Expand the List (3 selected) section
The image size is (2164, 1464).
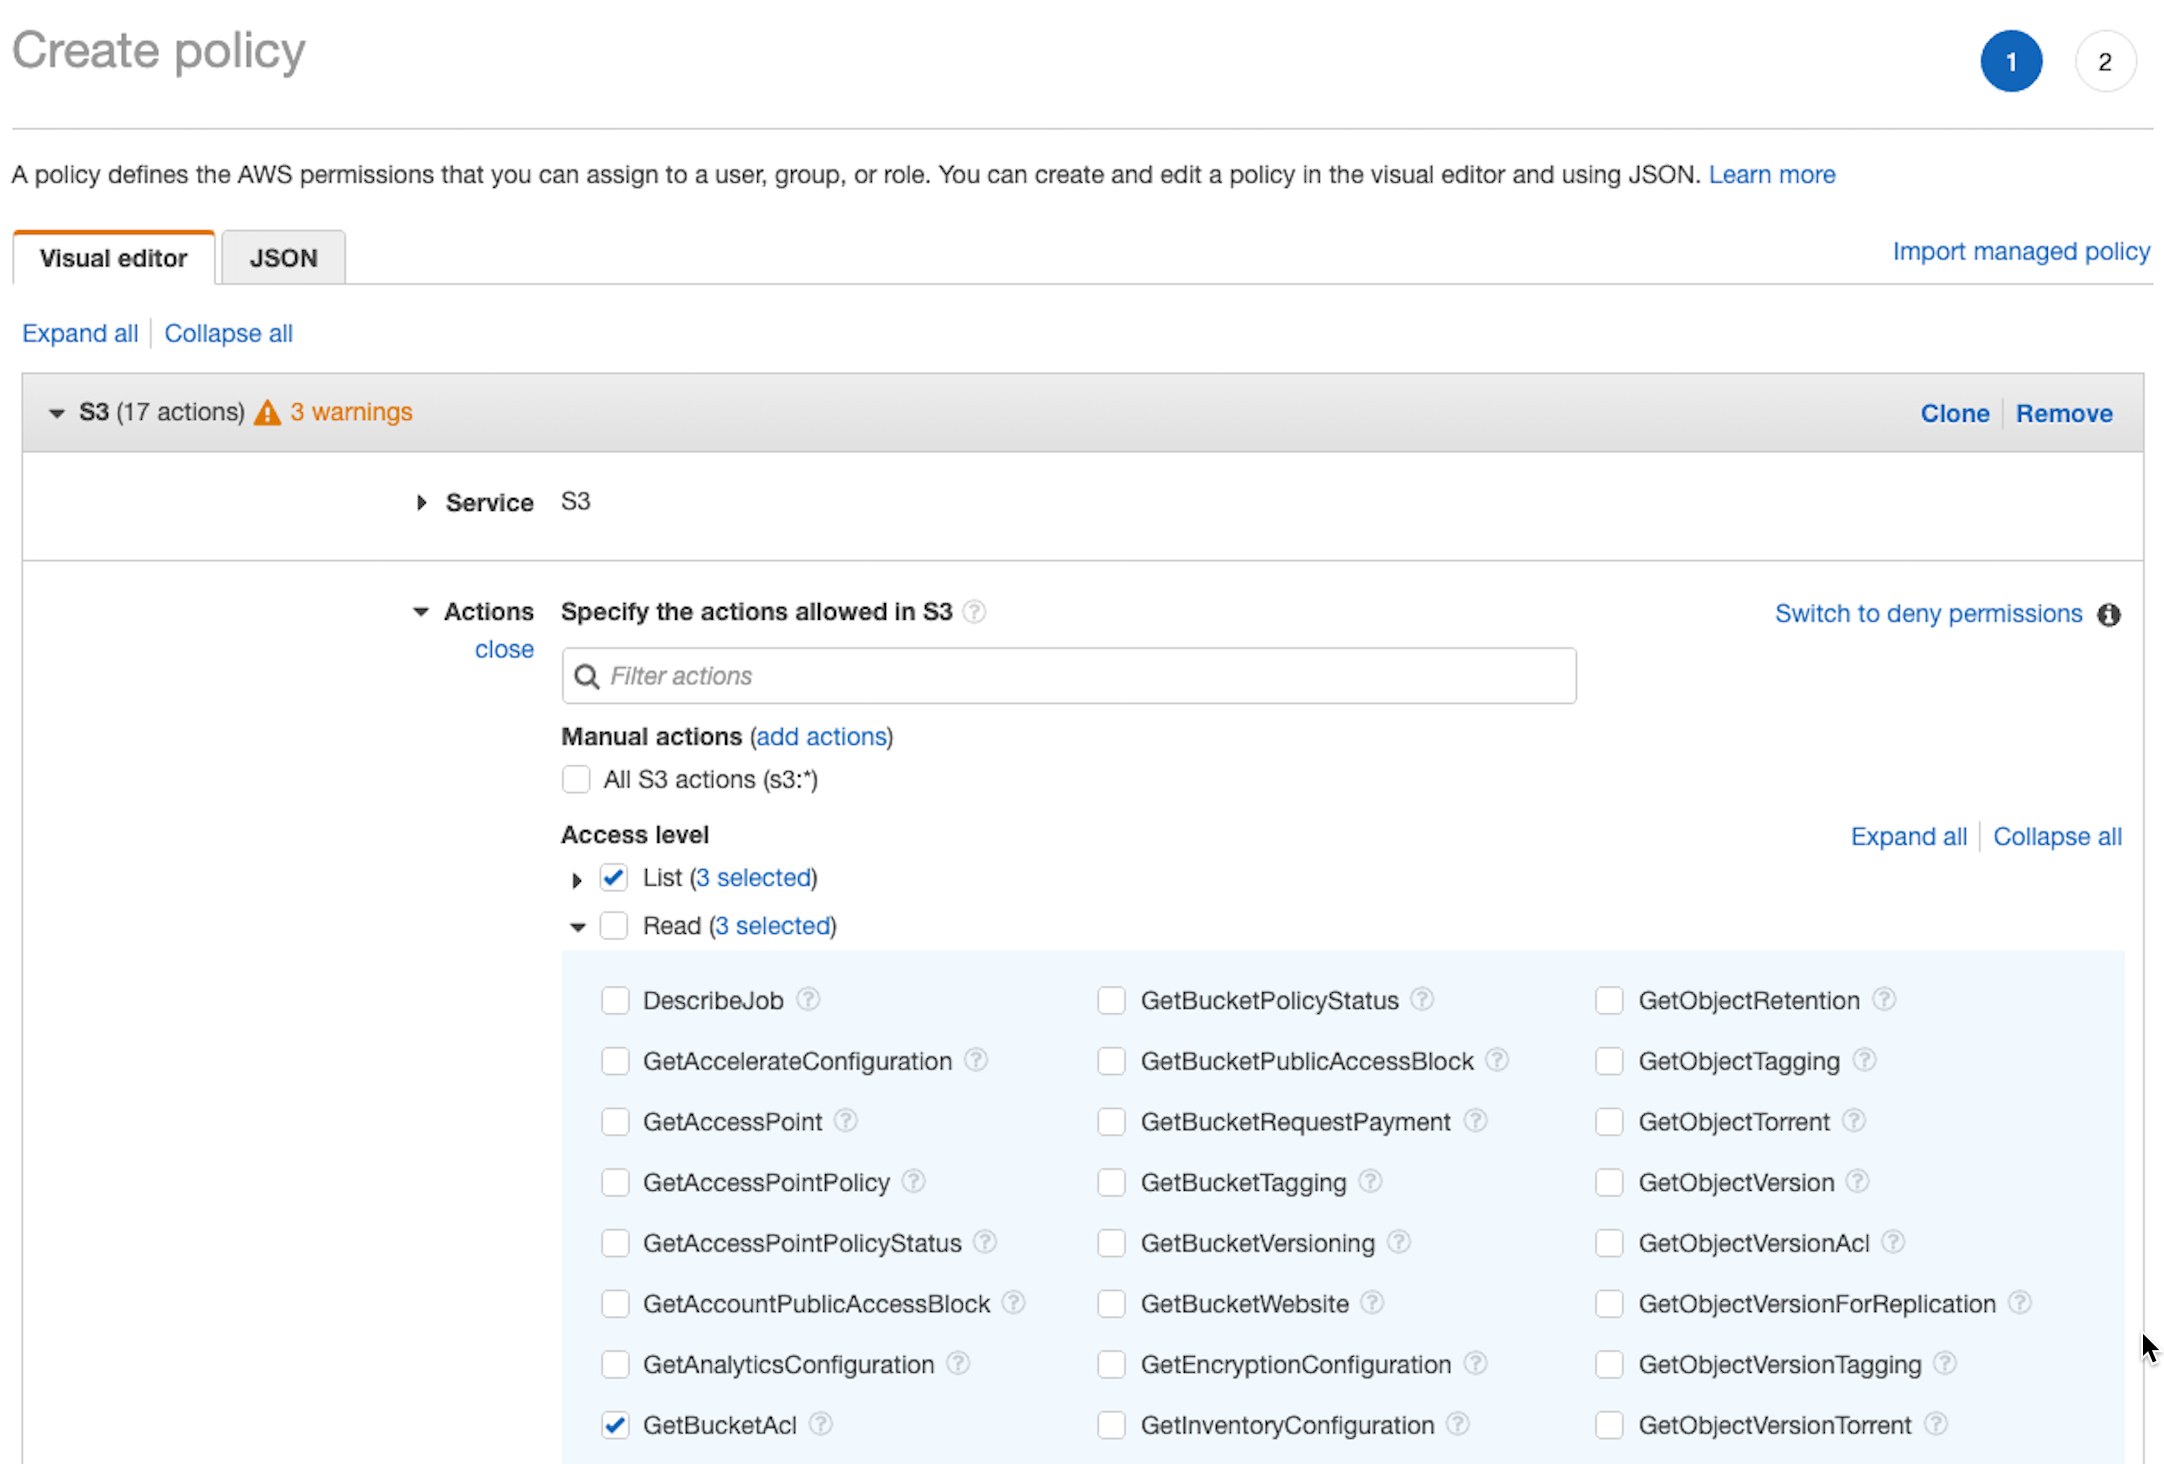point(575,879)
